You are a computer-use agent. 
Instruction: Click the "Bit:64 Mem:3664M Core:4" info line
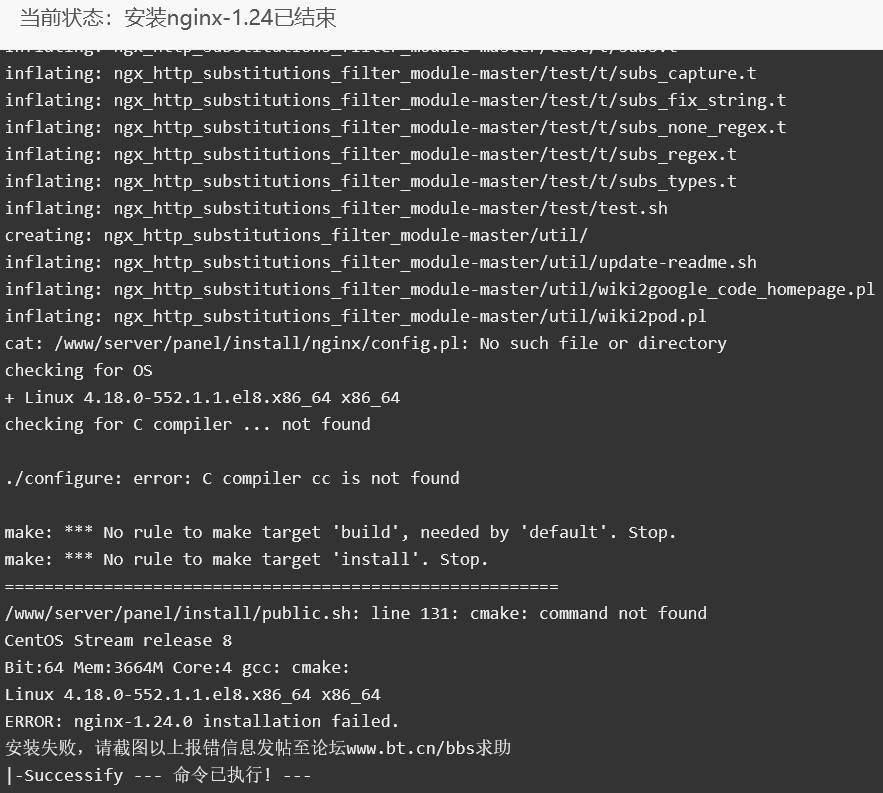(177, 667)
